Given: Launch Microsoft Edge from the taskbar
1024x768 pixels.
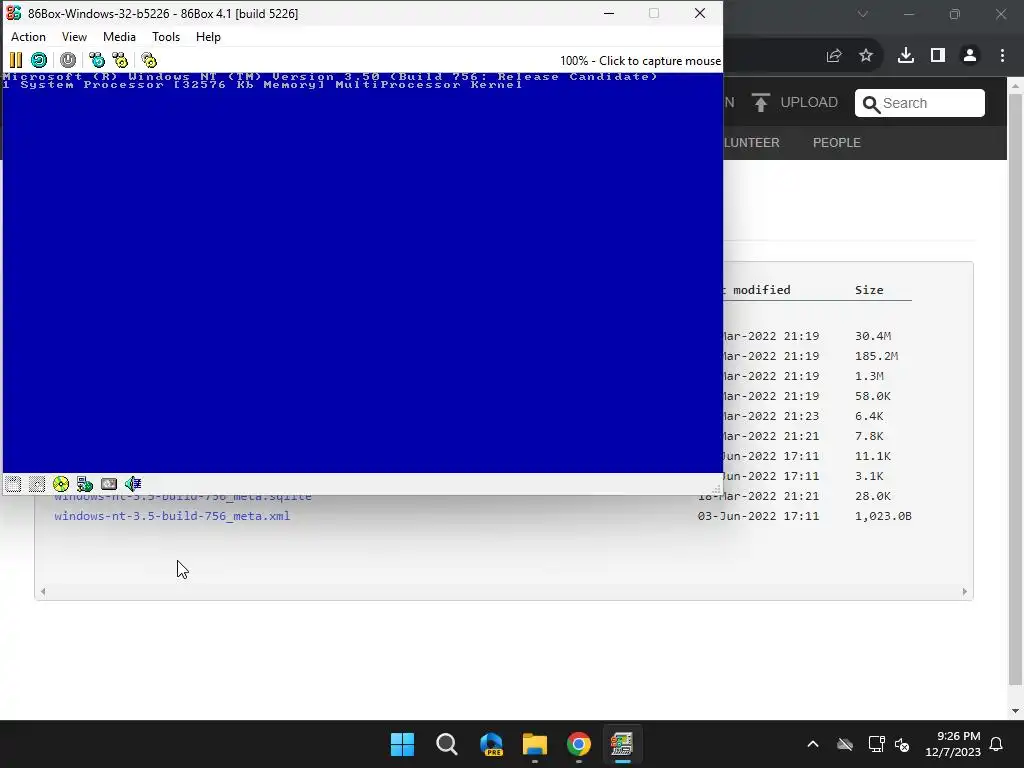Looking at the screenshot, I should (491, 744).
